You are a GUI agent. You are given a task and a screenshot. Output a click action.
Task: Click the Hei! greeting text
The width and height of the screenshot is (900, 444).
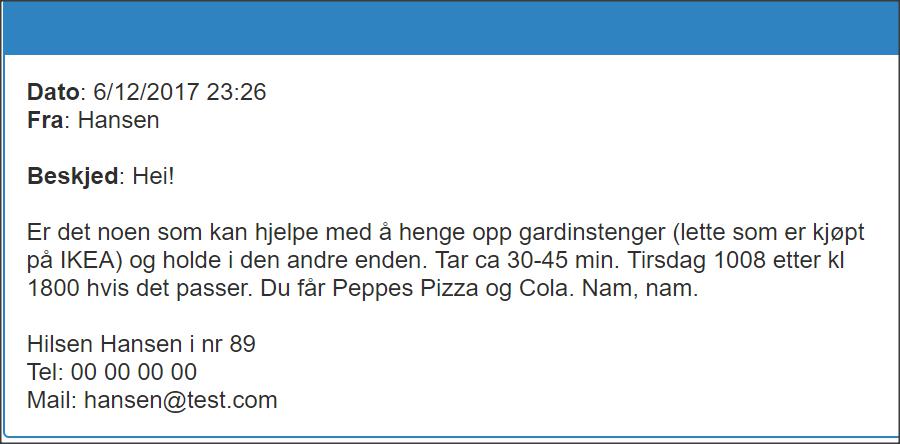[x=153, y=177]
